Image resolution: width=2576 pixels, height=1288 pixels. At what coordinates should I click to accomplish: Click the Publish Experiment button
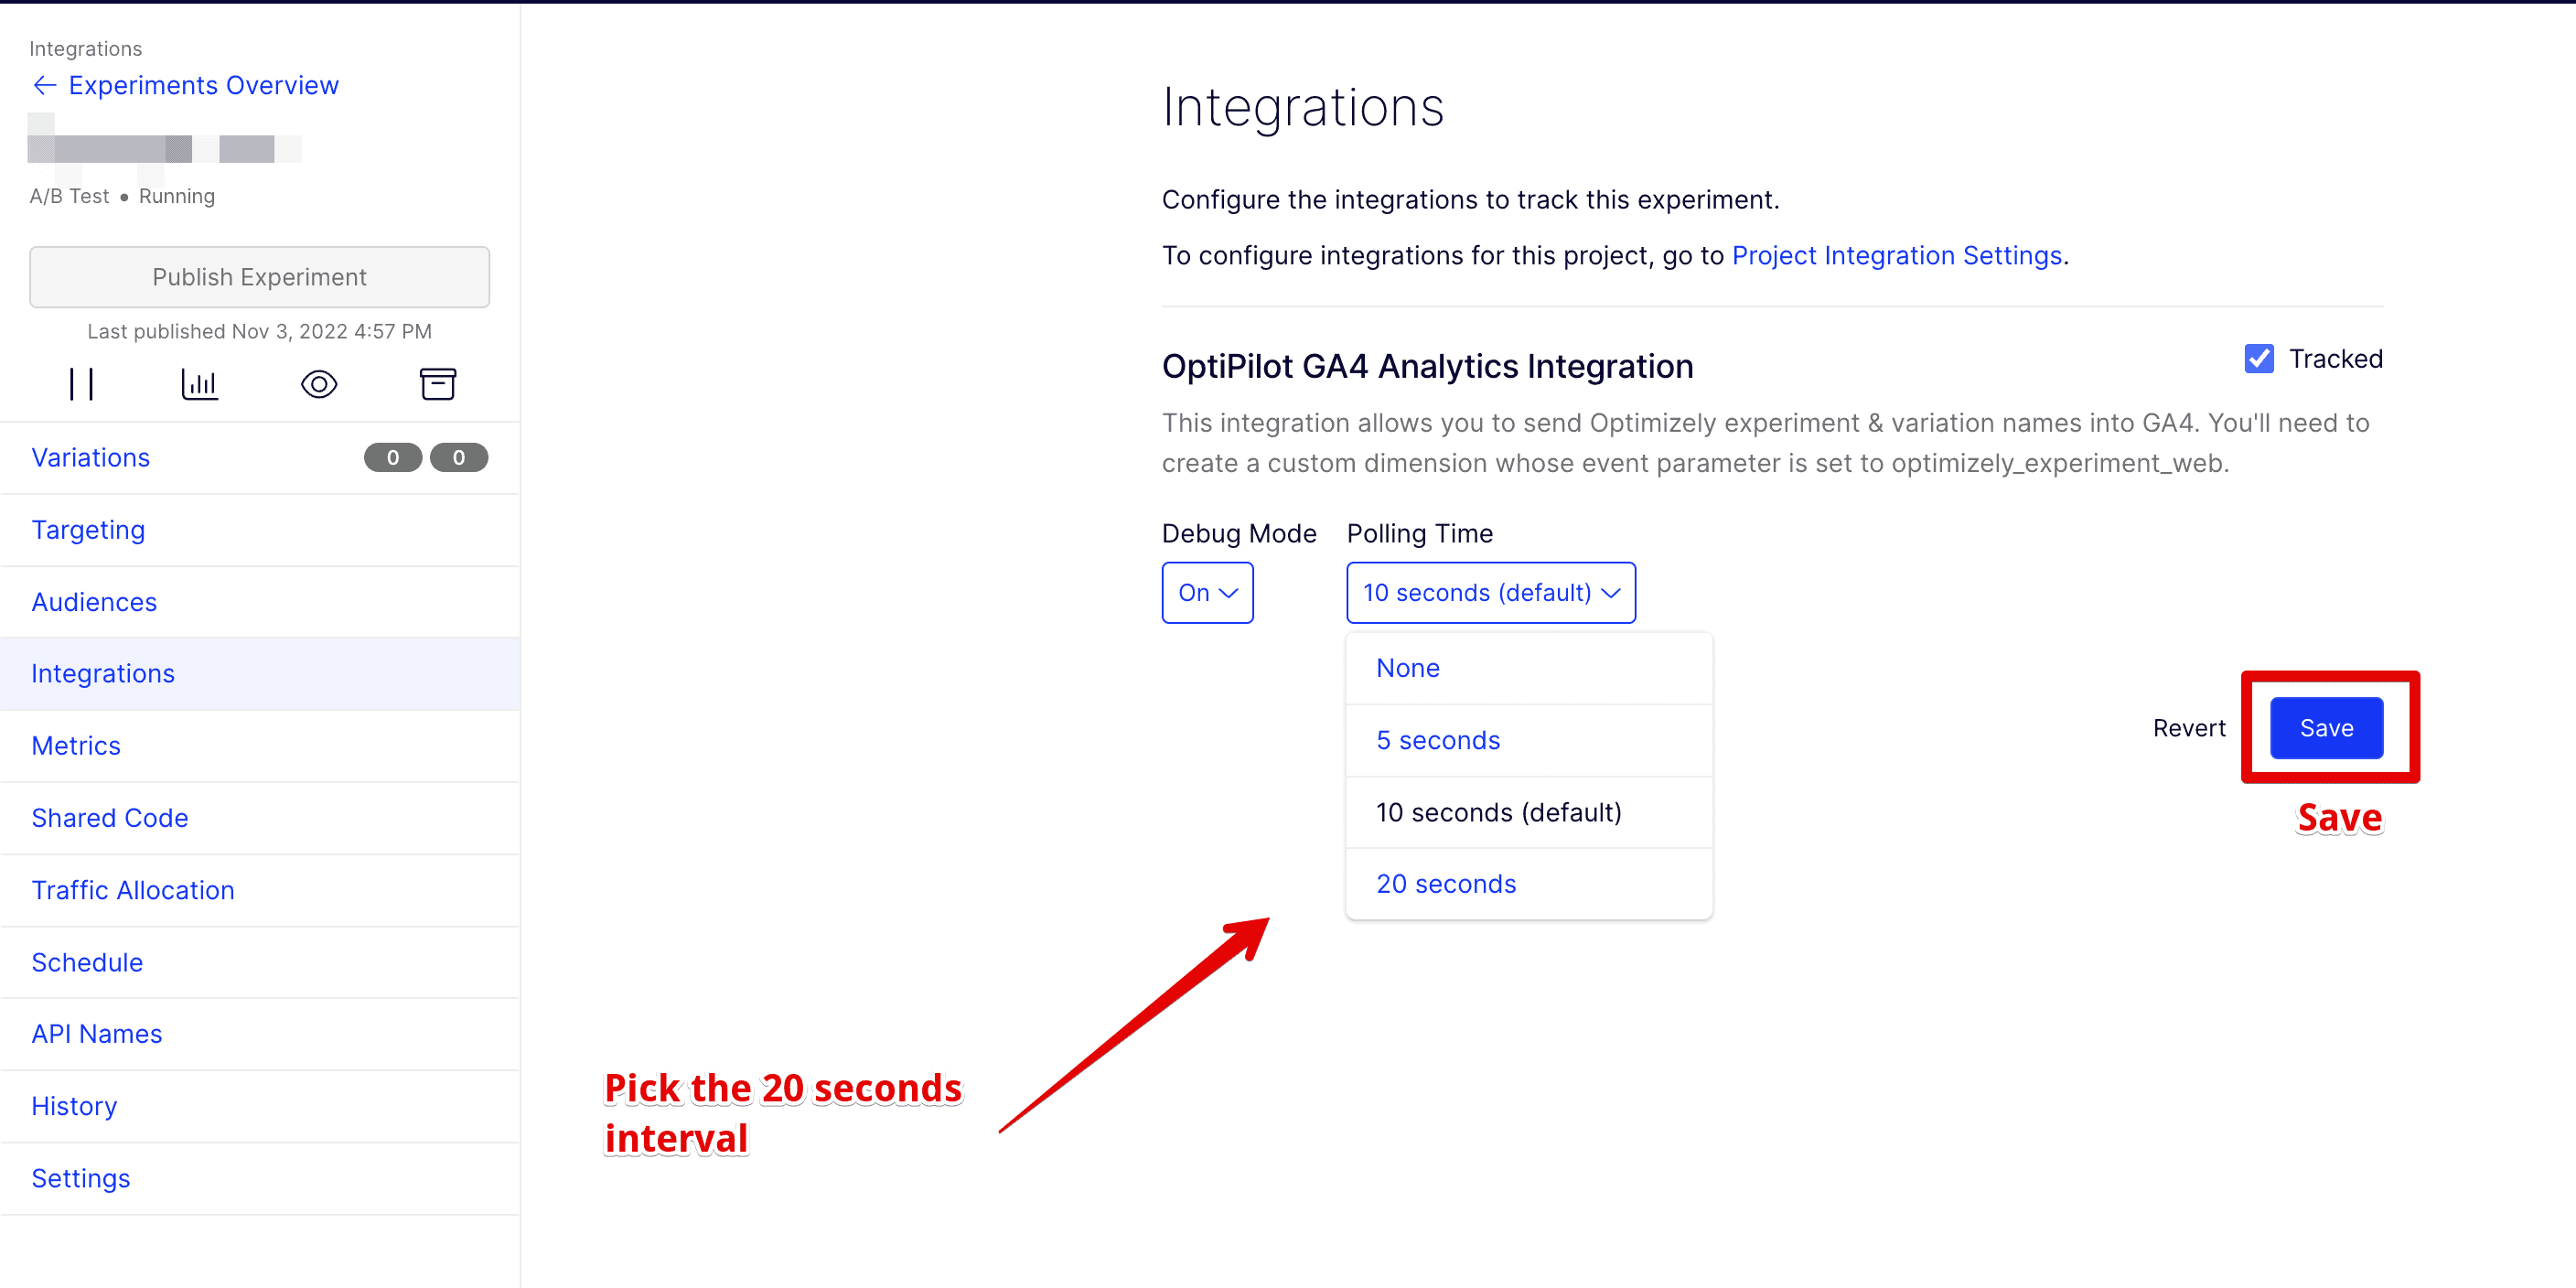258,277
